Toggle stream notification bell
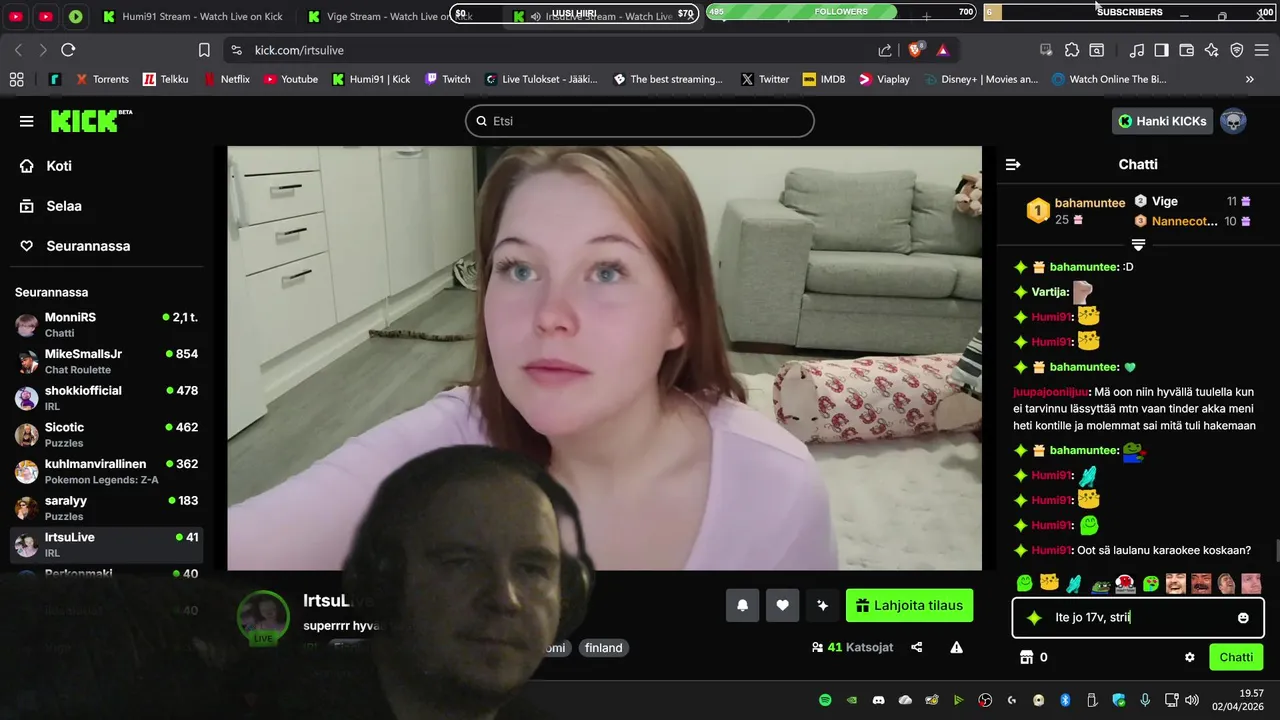Image resolution: width=1280 pixels, height=720 pixels. (x=742, y=605)
